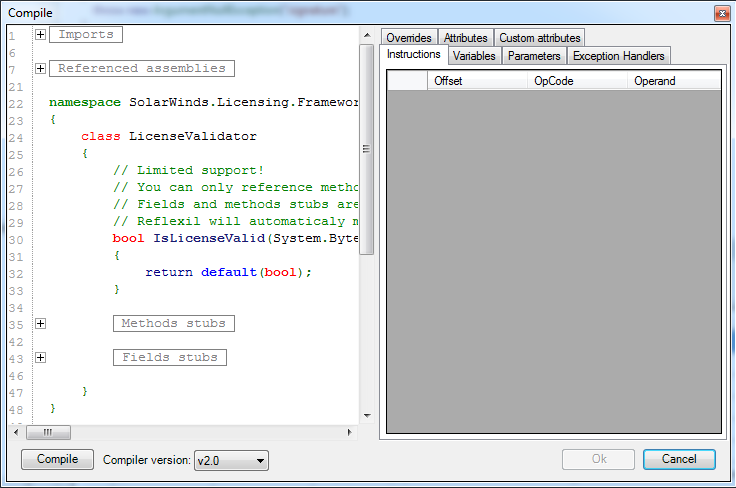Click the 'Fields stubs' region label
The image size is (736, 488).
[170, 358]
